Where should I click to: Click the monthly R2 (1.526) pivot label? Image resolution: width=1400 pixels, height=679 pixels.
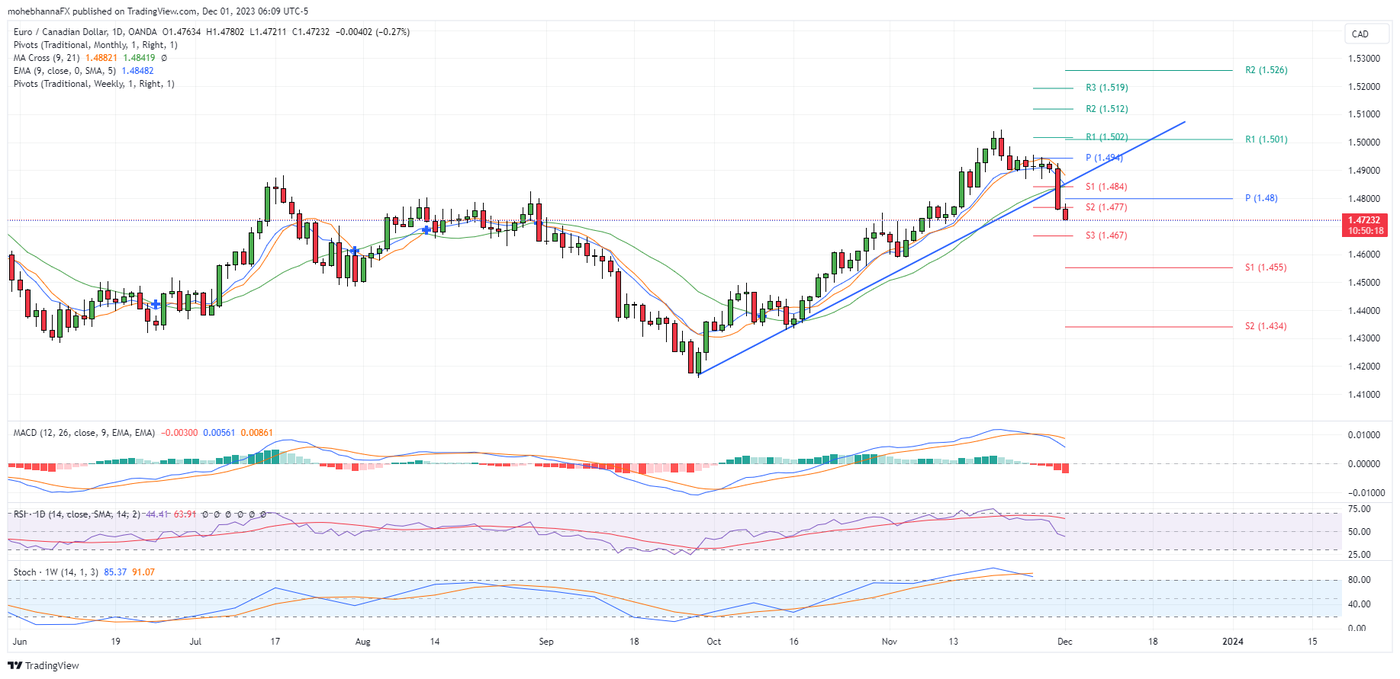click(x=1265, y=71)
